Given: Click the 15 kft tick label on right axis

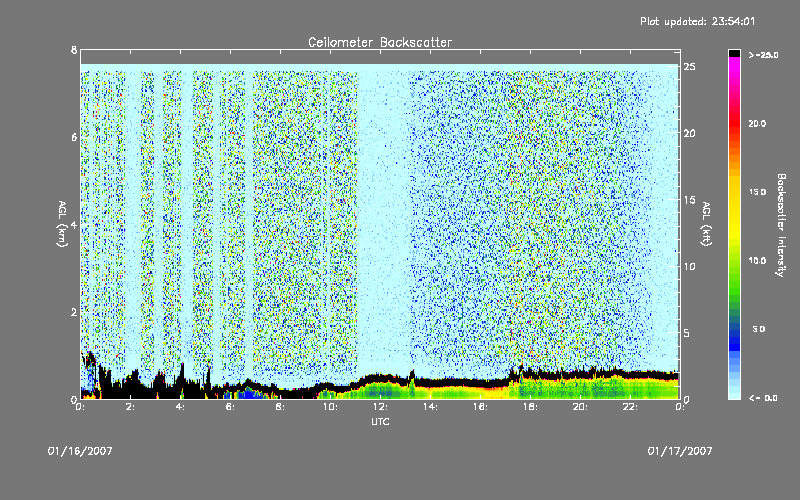Looking at the screenshot, I should tap(689, 200).
